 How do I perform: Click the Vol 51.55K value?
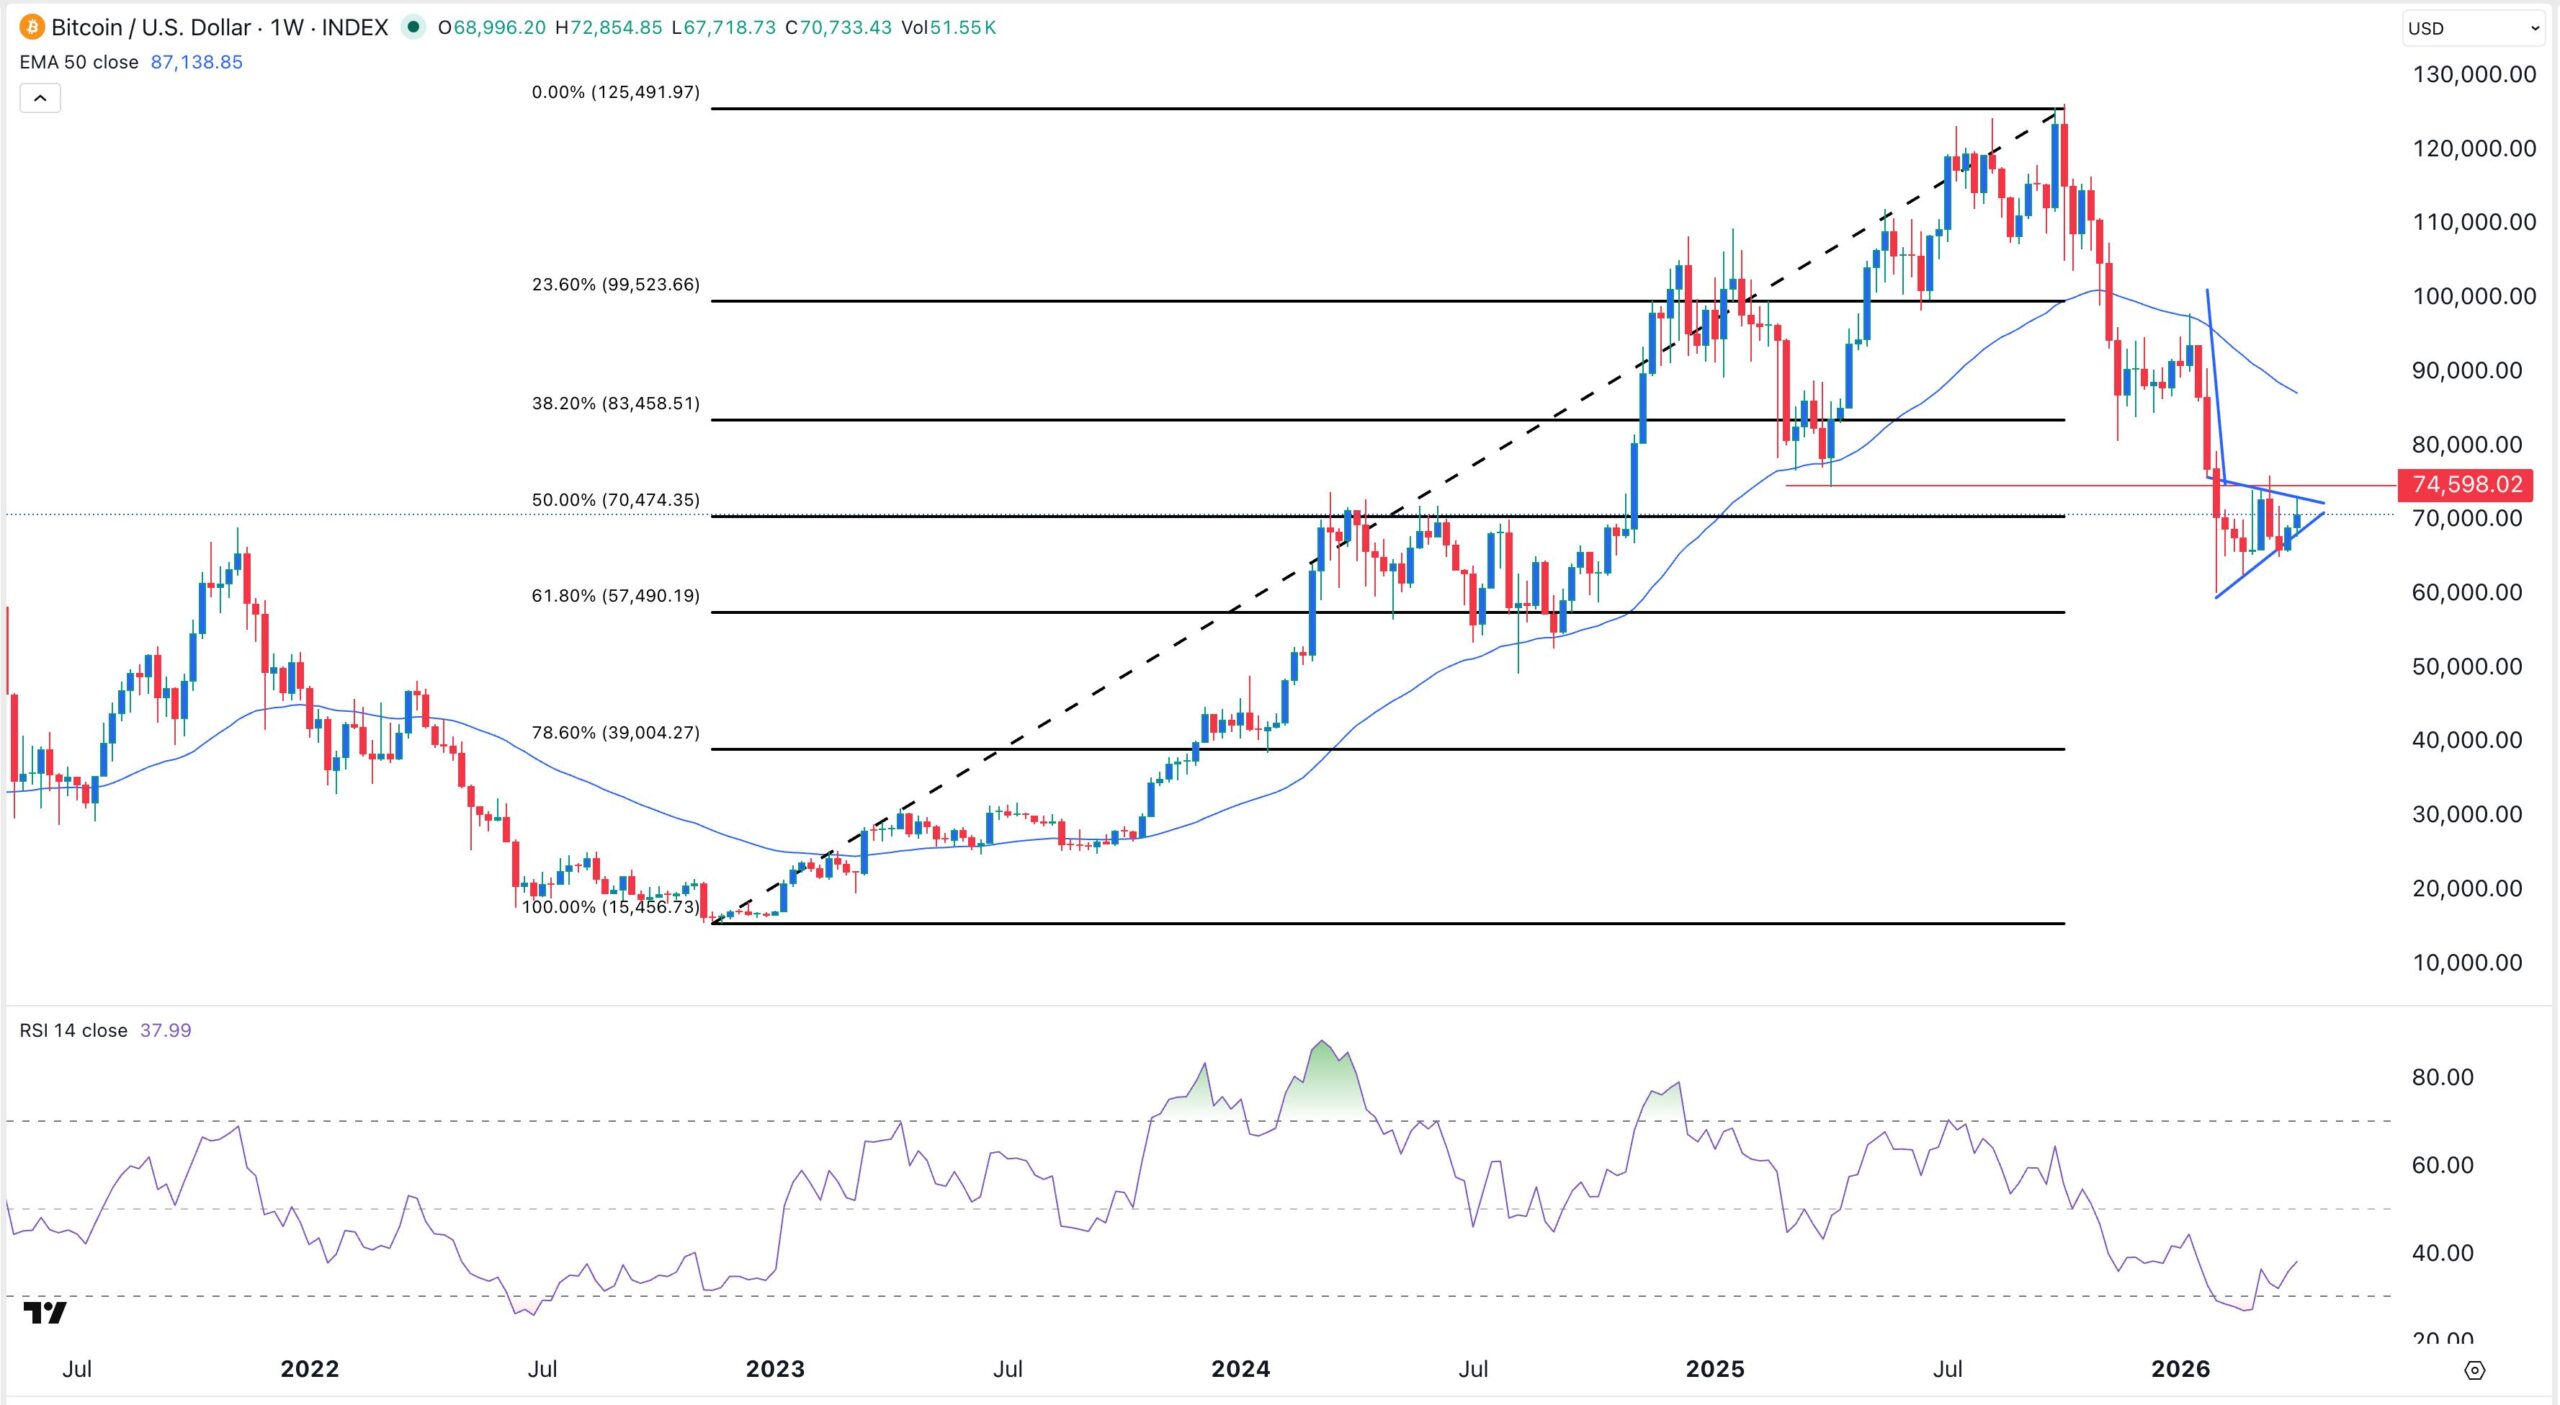click(x=948, y=27)
